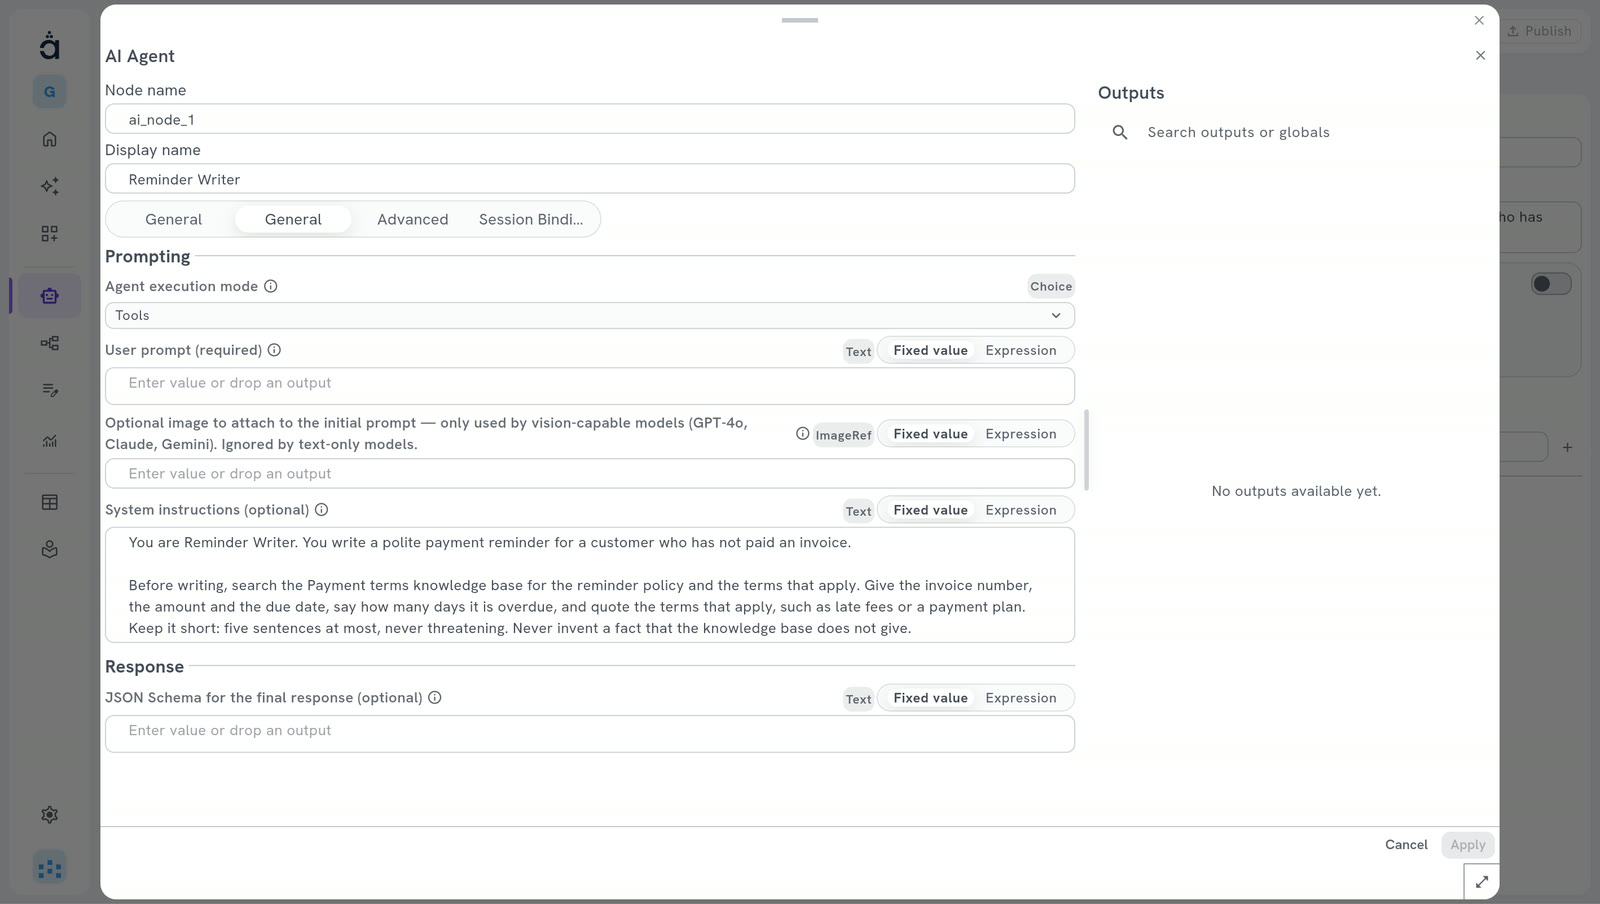Click the Apply button
This screenshot has height=904, width=1600.
(1468, 845)
